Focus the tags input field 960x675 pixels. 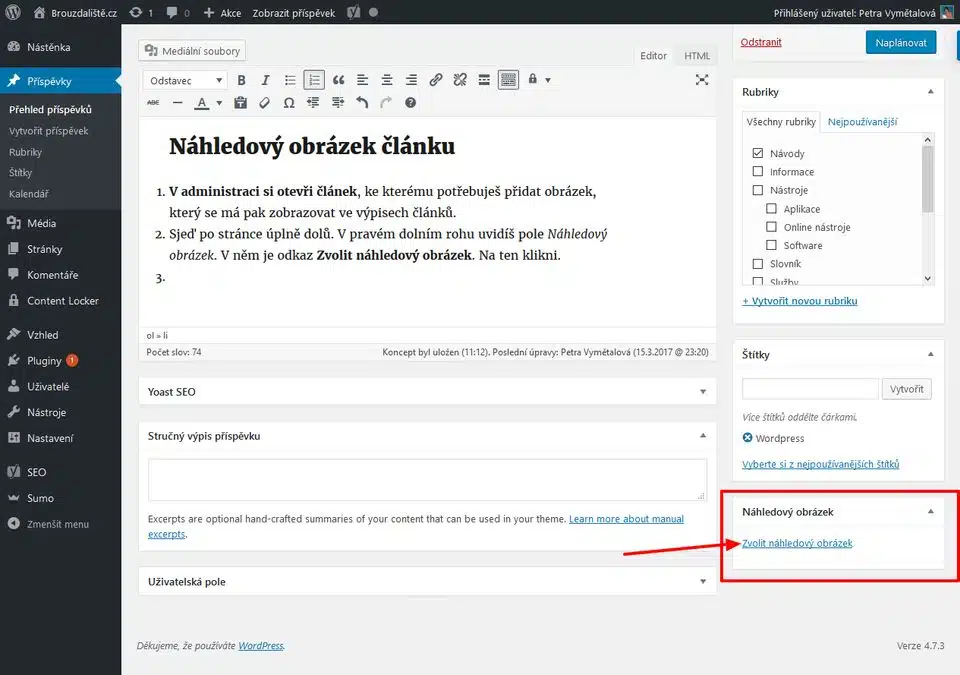tap(810, 389)
